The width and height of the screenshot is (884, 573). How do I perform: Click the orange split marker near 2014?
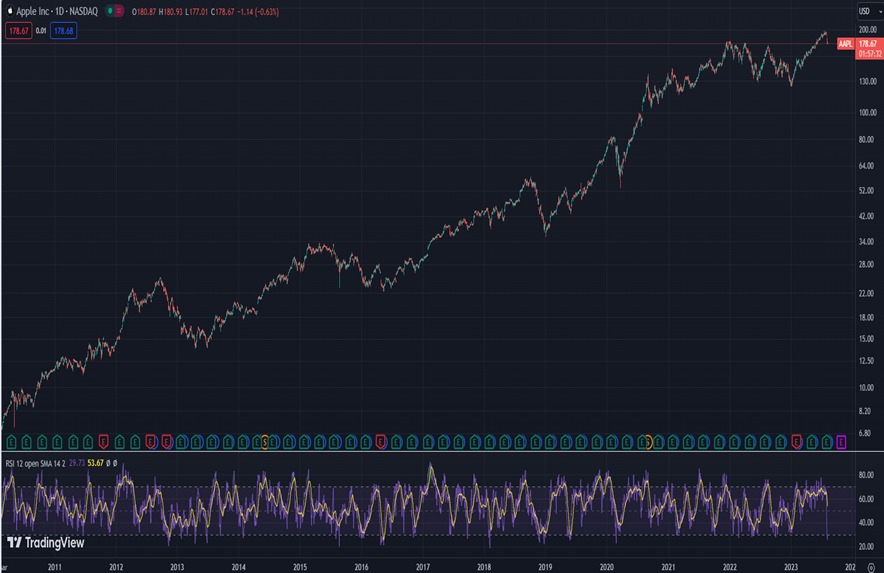[264, 442]
